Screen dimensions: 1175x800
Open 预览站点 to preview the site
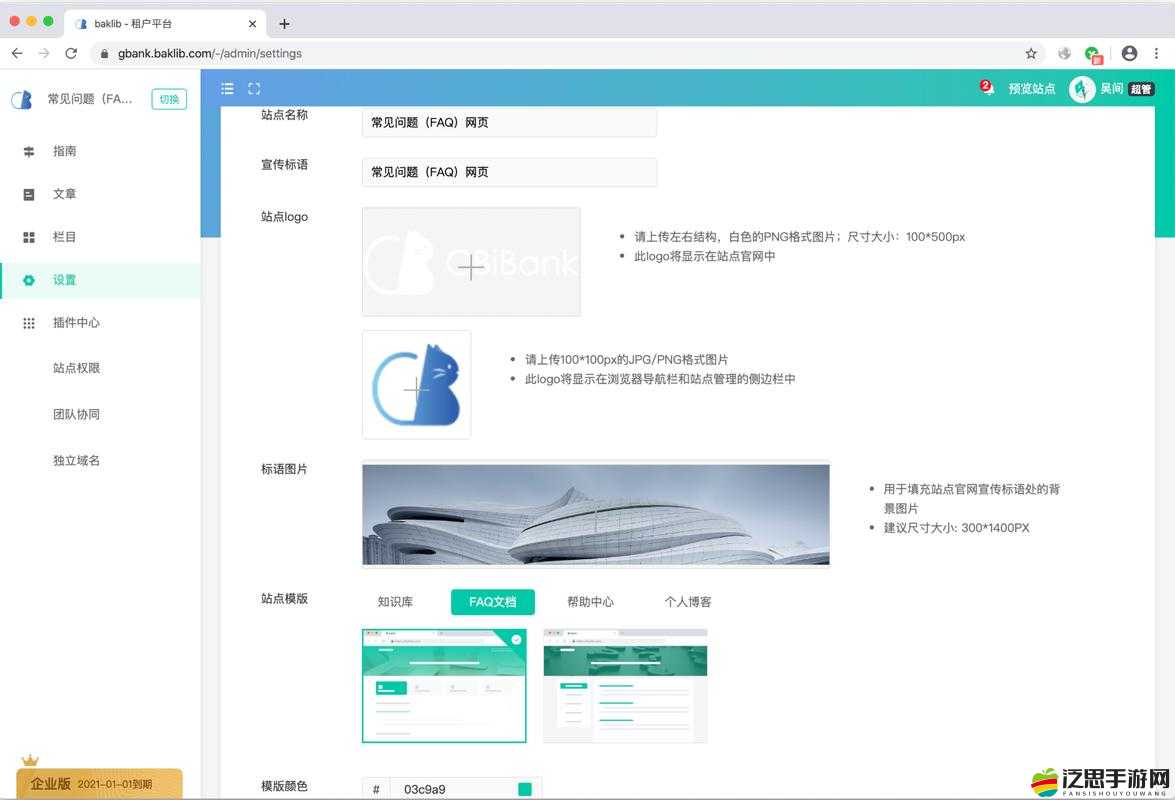(1031, 89)
